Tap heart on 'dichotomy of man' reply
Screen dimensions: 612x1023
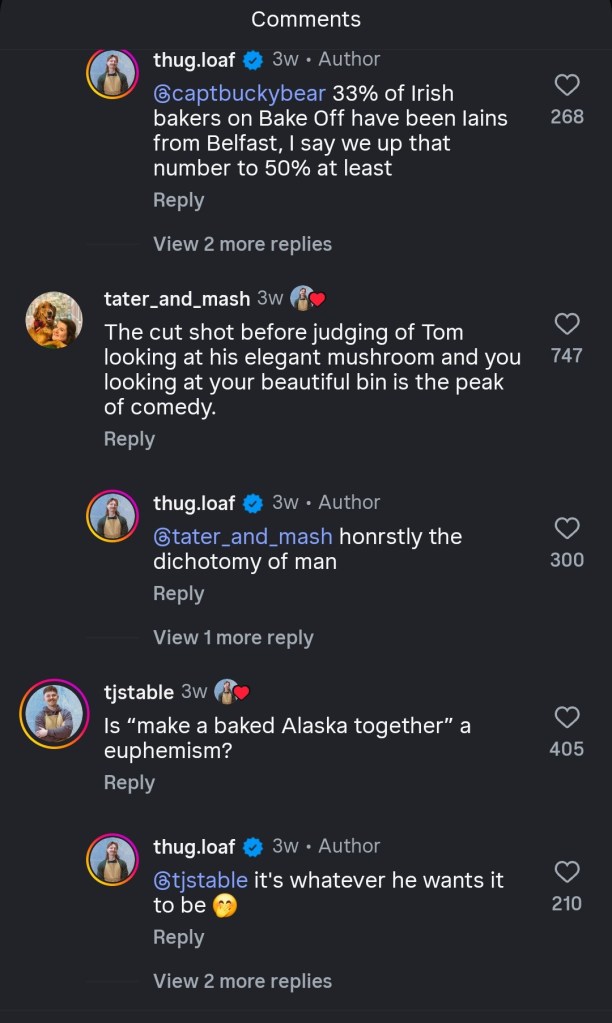pos(566,528)
